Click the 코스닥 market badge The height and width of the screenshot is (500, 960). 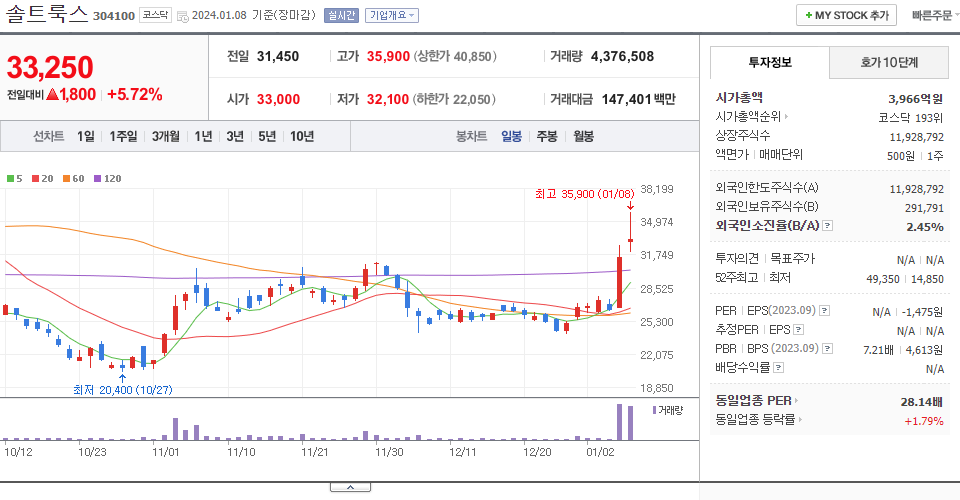coord(156,15)
